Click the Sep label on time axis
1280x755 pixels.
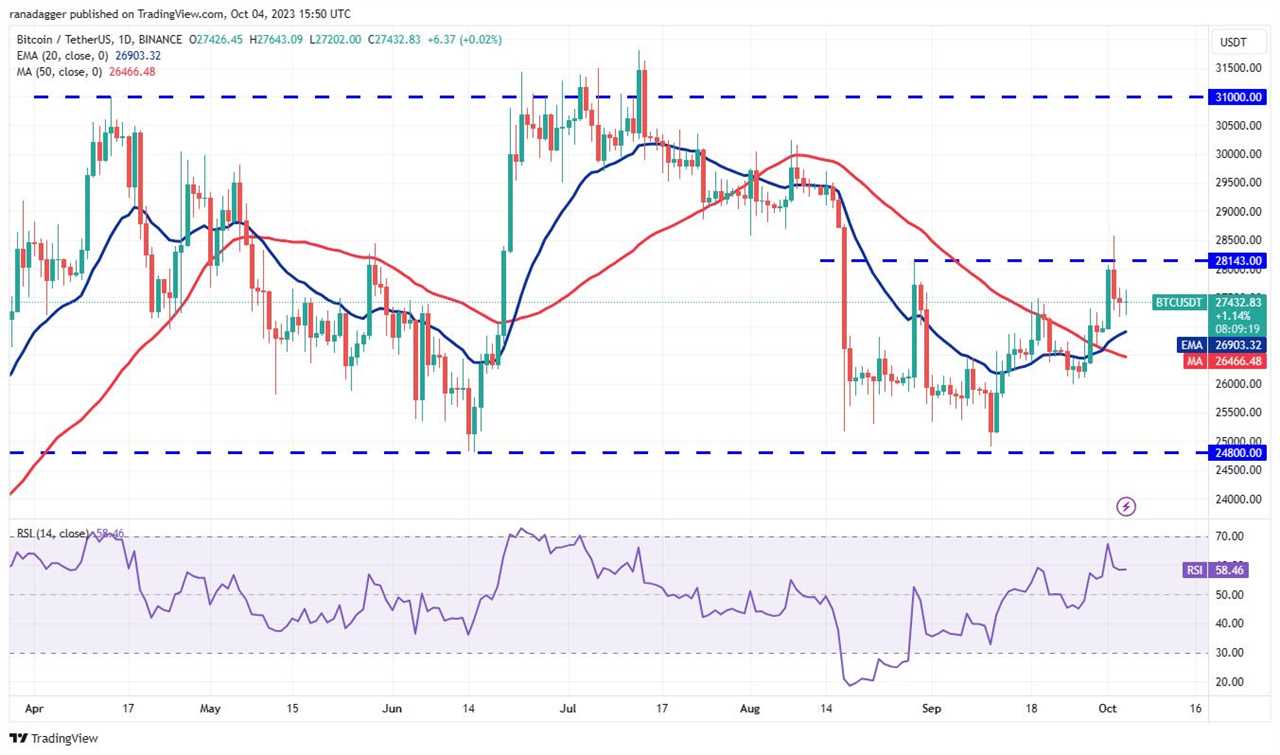pos(933,708)
